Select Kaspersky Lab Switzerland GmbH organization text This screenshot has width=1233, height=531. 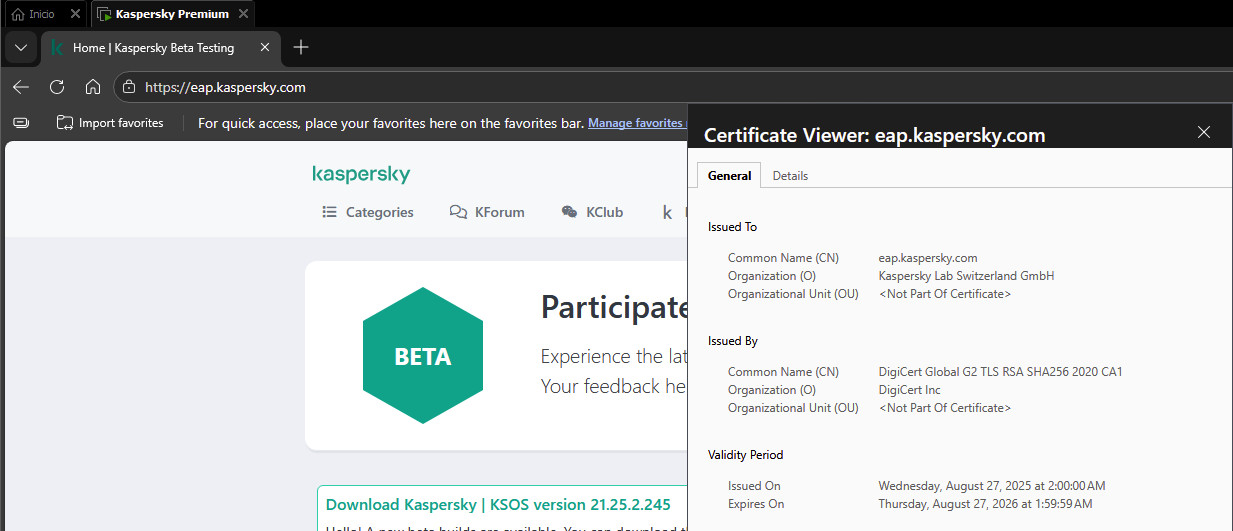point(966,276)
